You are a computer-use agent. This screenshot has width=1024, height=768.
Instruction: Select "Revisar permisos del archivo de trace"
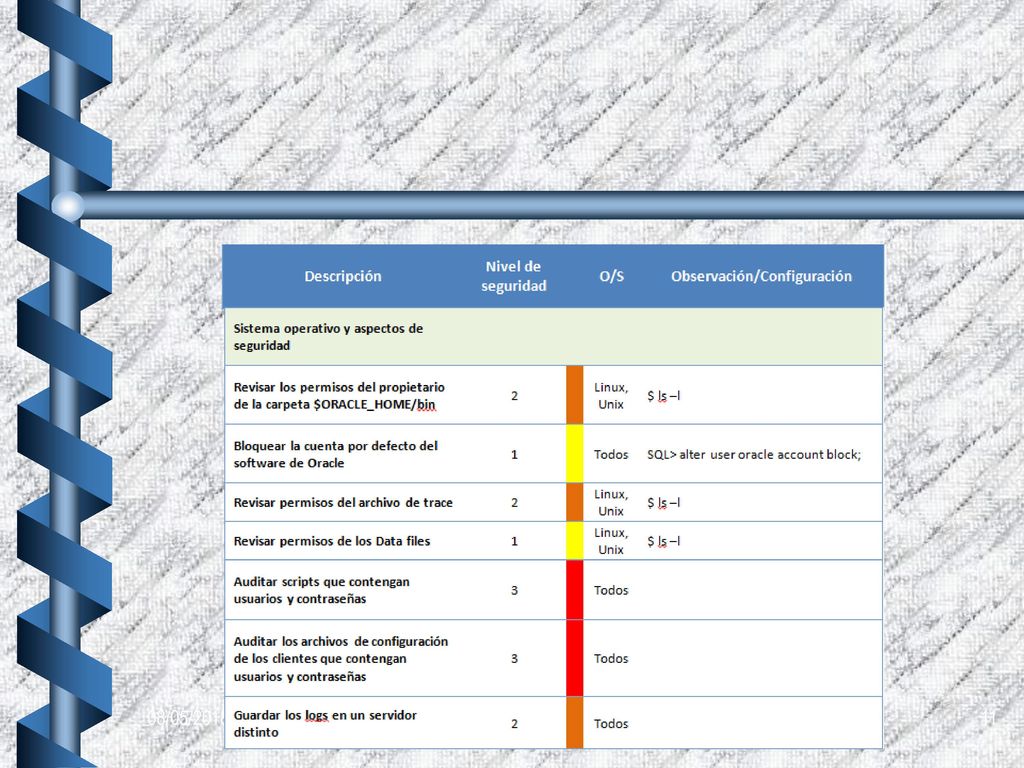(343, 502)
